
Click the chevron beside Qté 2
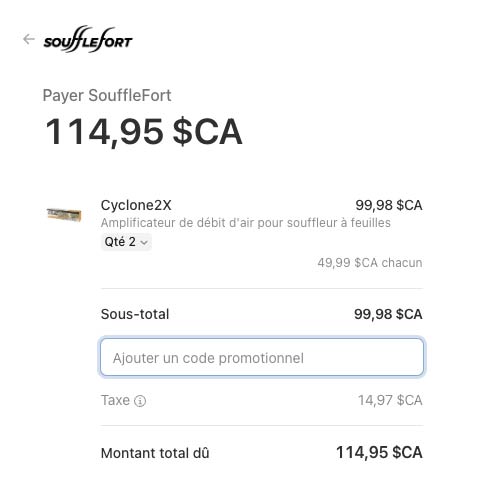coord(144,243)
